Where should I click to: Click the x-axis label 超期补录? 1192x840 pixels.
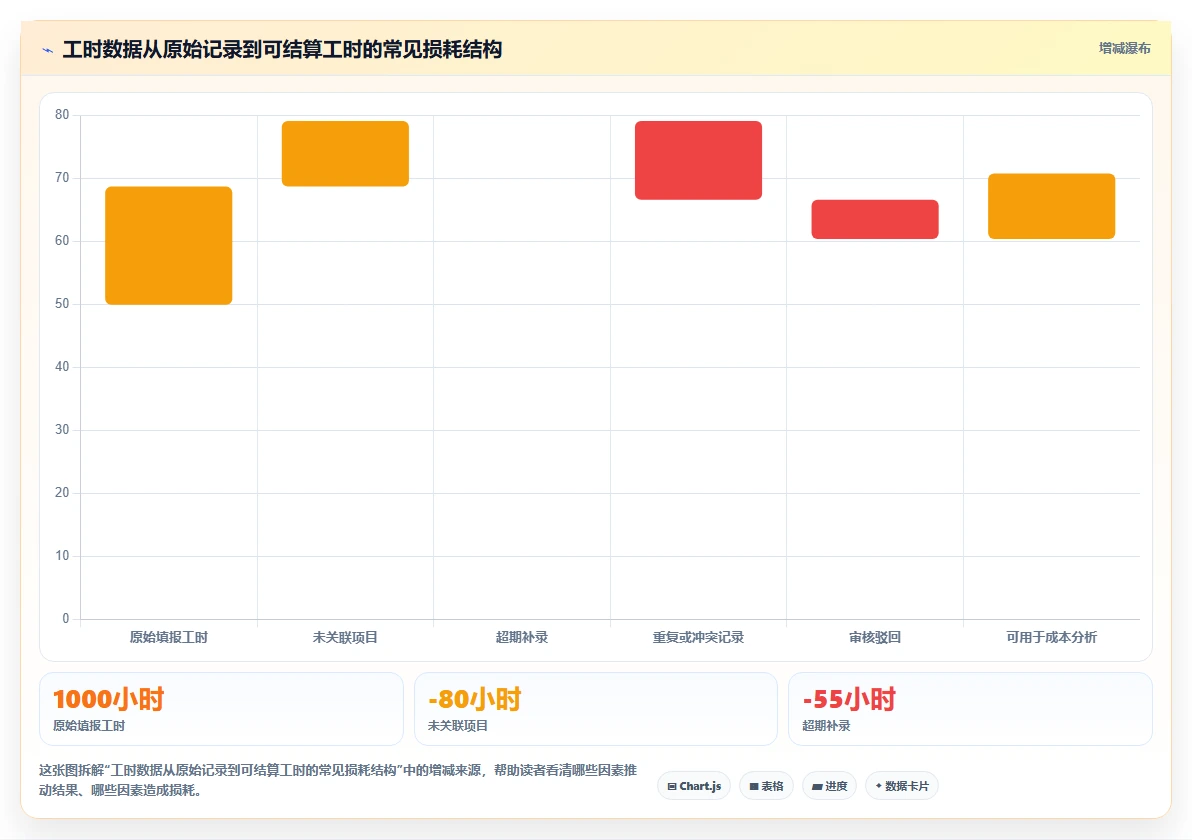click(522, 637)
